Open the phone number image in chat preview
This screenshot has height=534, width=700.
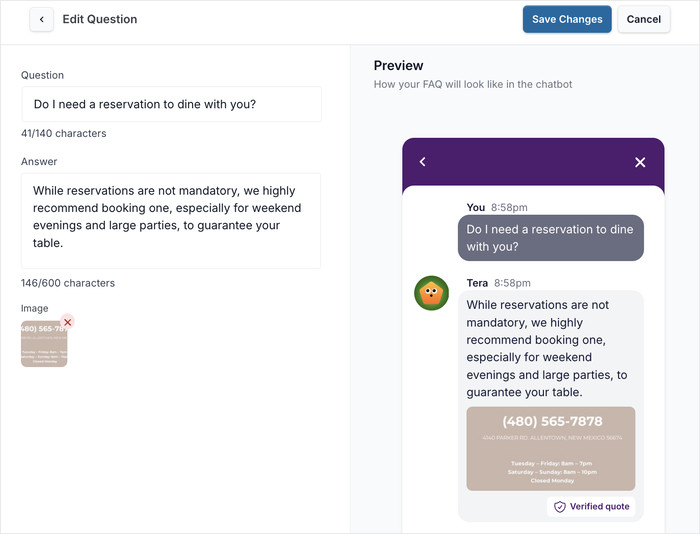[x=550, y=449]
